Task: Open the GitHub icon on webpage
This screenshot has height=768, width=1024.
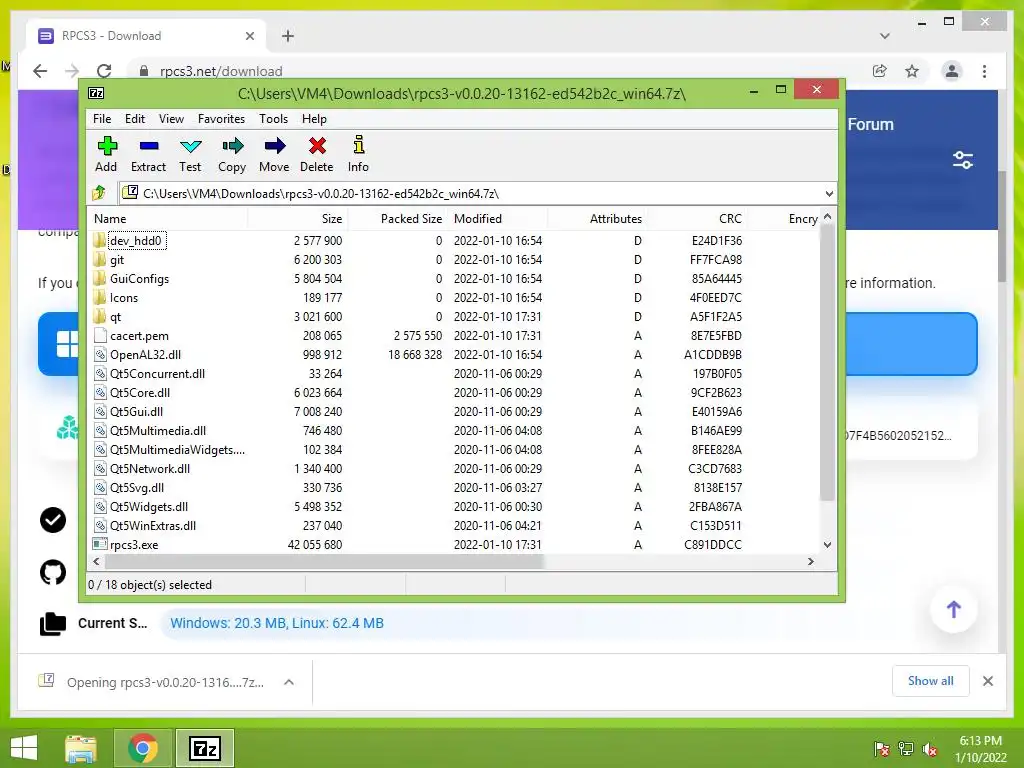Action: [53, 572]
